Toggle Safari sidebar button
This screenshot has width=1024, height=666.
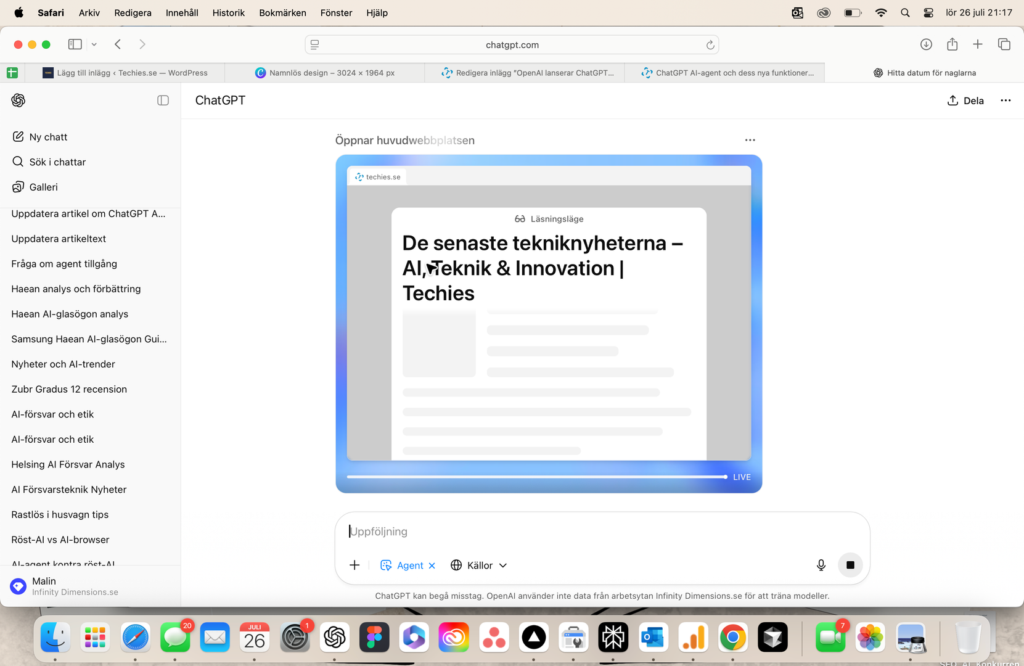75,44
